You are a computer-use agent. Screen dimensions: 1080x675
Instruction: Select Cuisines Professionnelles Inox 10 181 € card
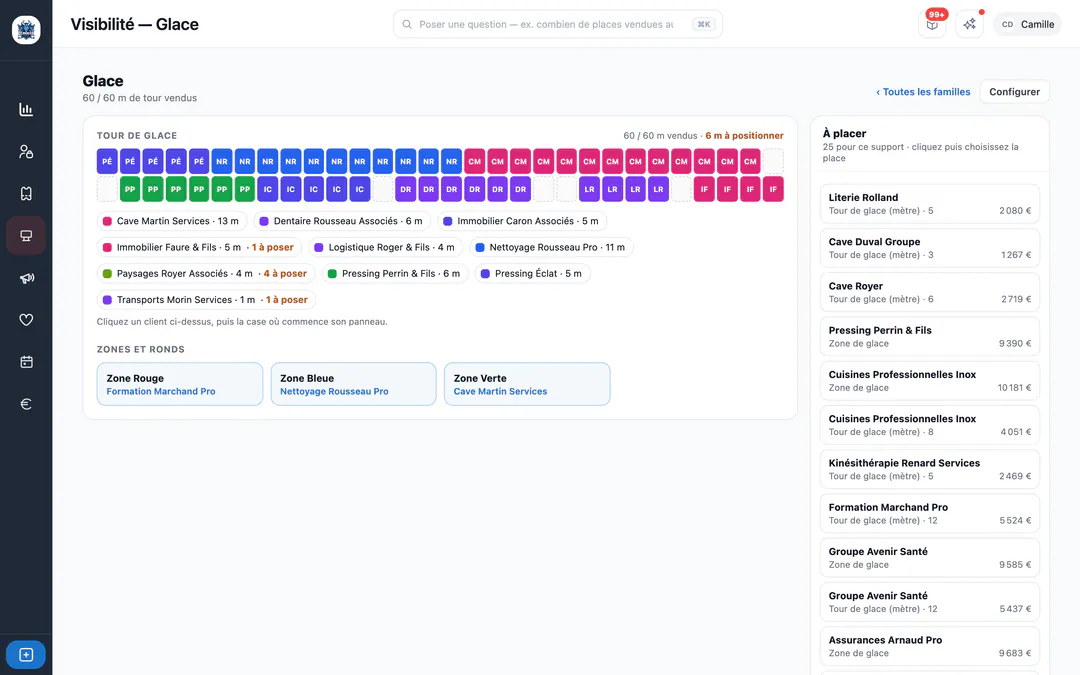(929, 381)
